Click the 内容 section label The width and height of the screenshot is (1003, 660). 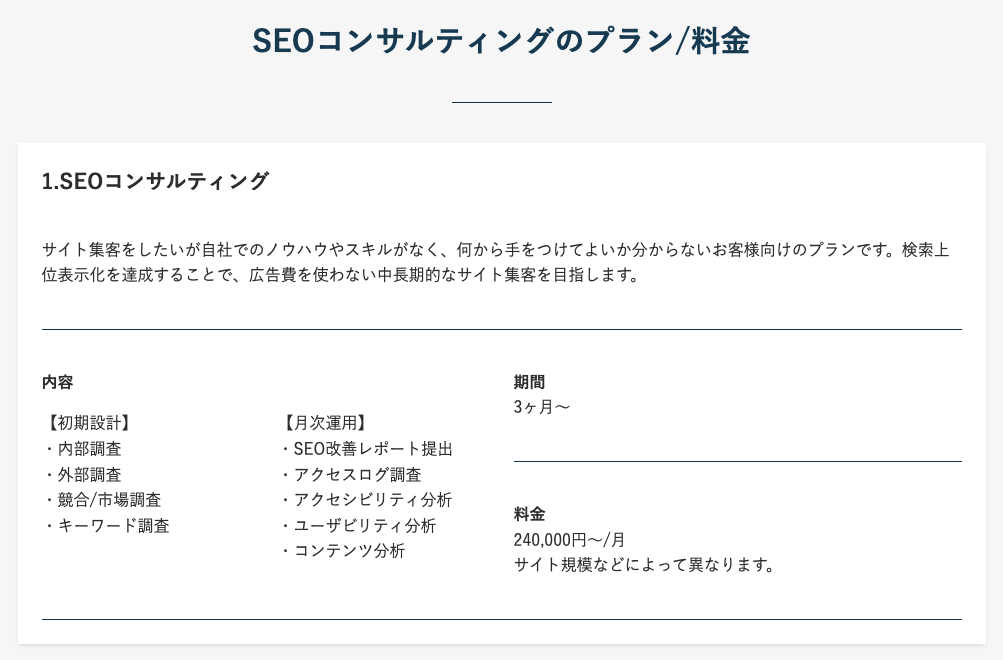[57, 382]
